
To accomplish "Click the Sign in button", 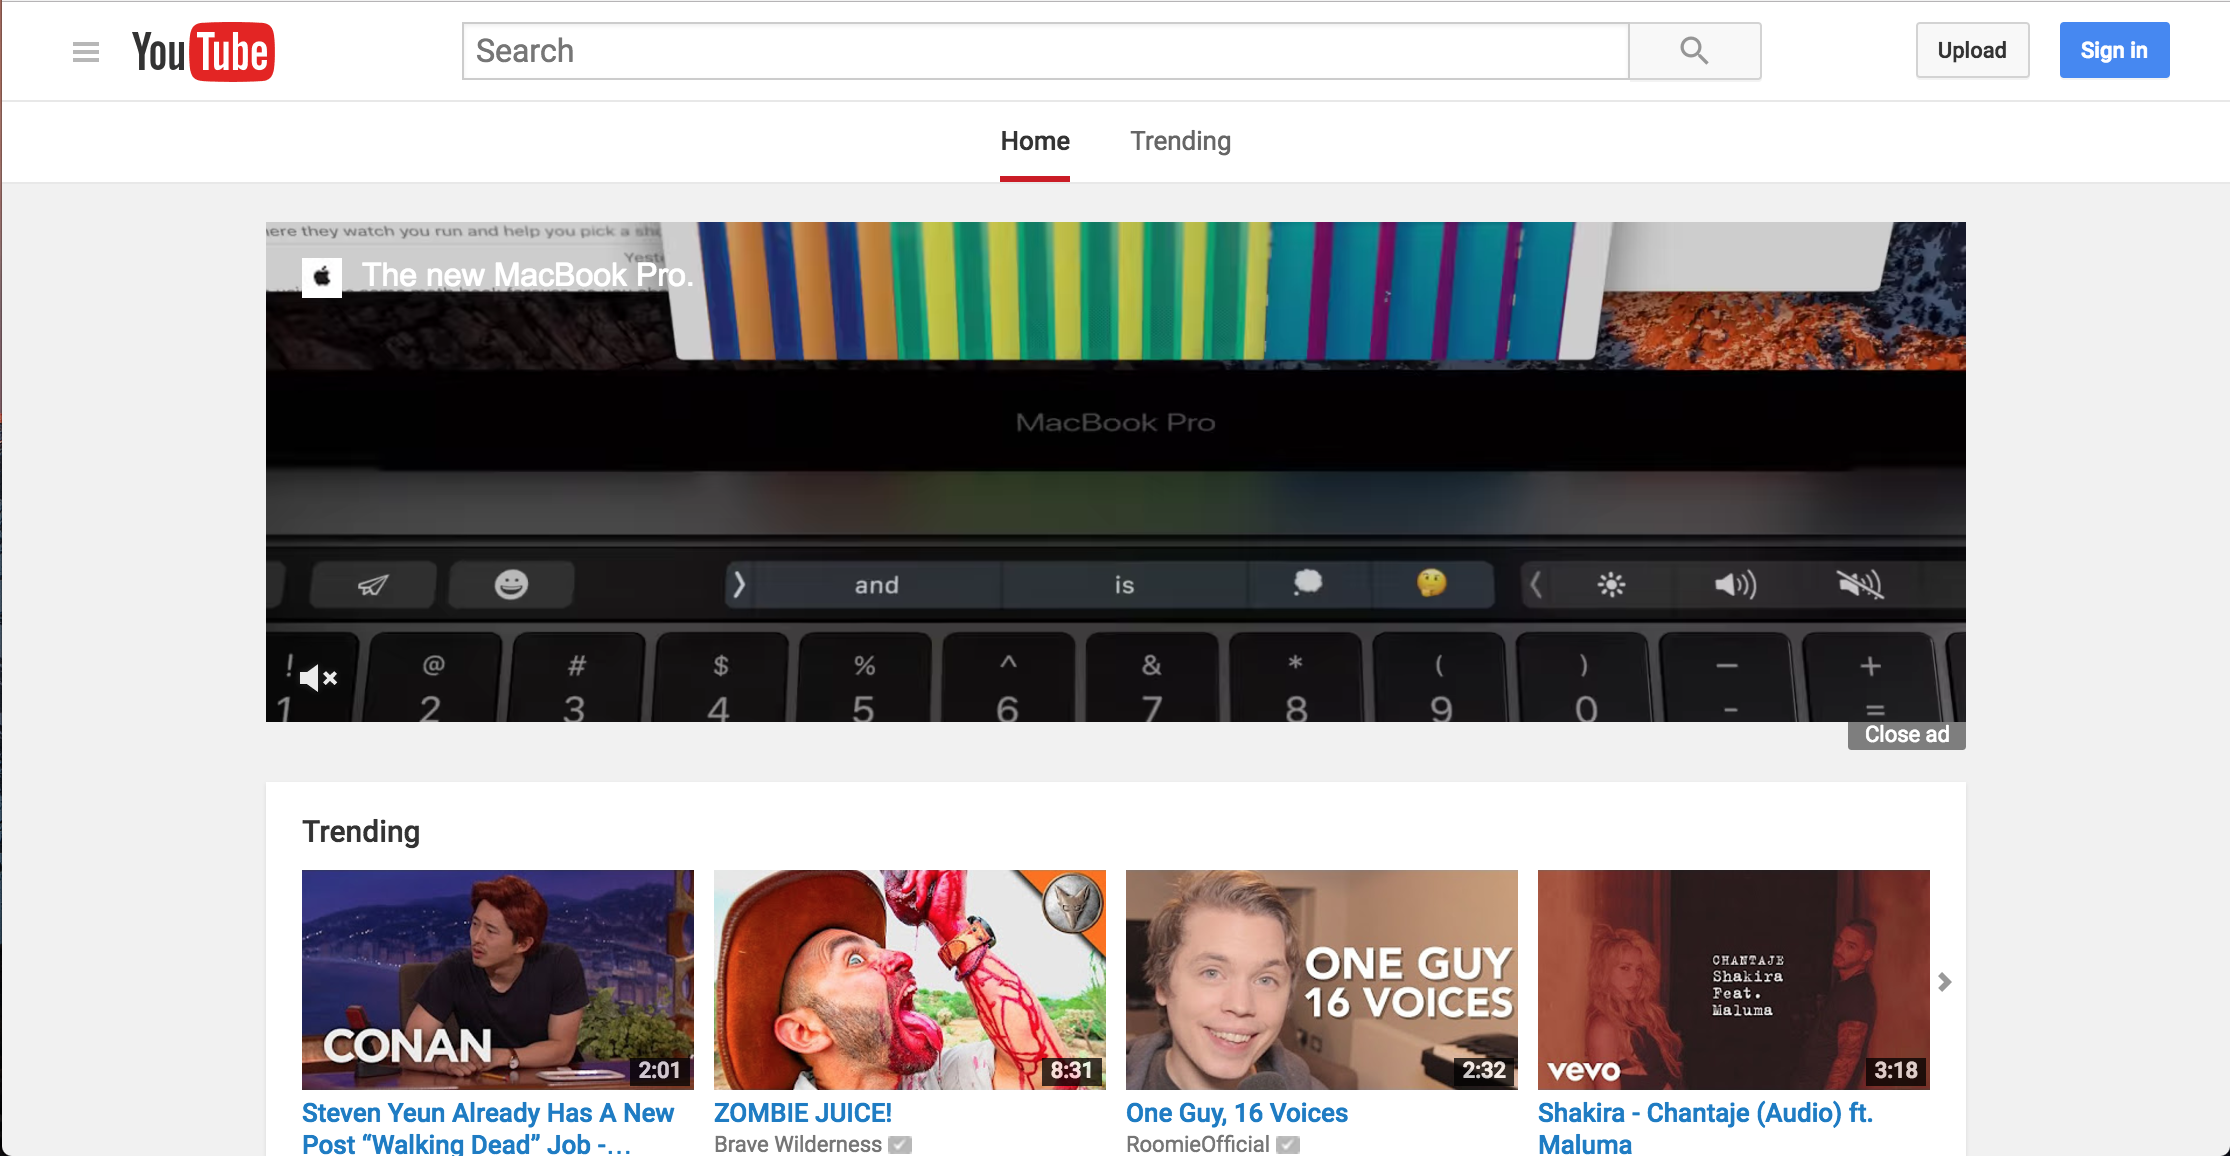I will click(2114, 50).
